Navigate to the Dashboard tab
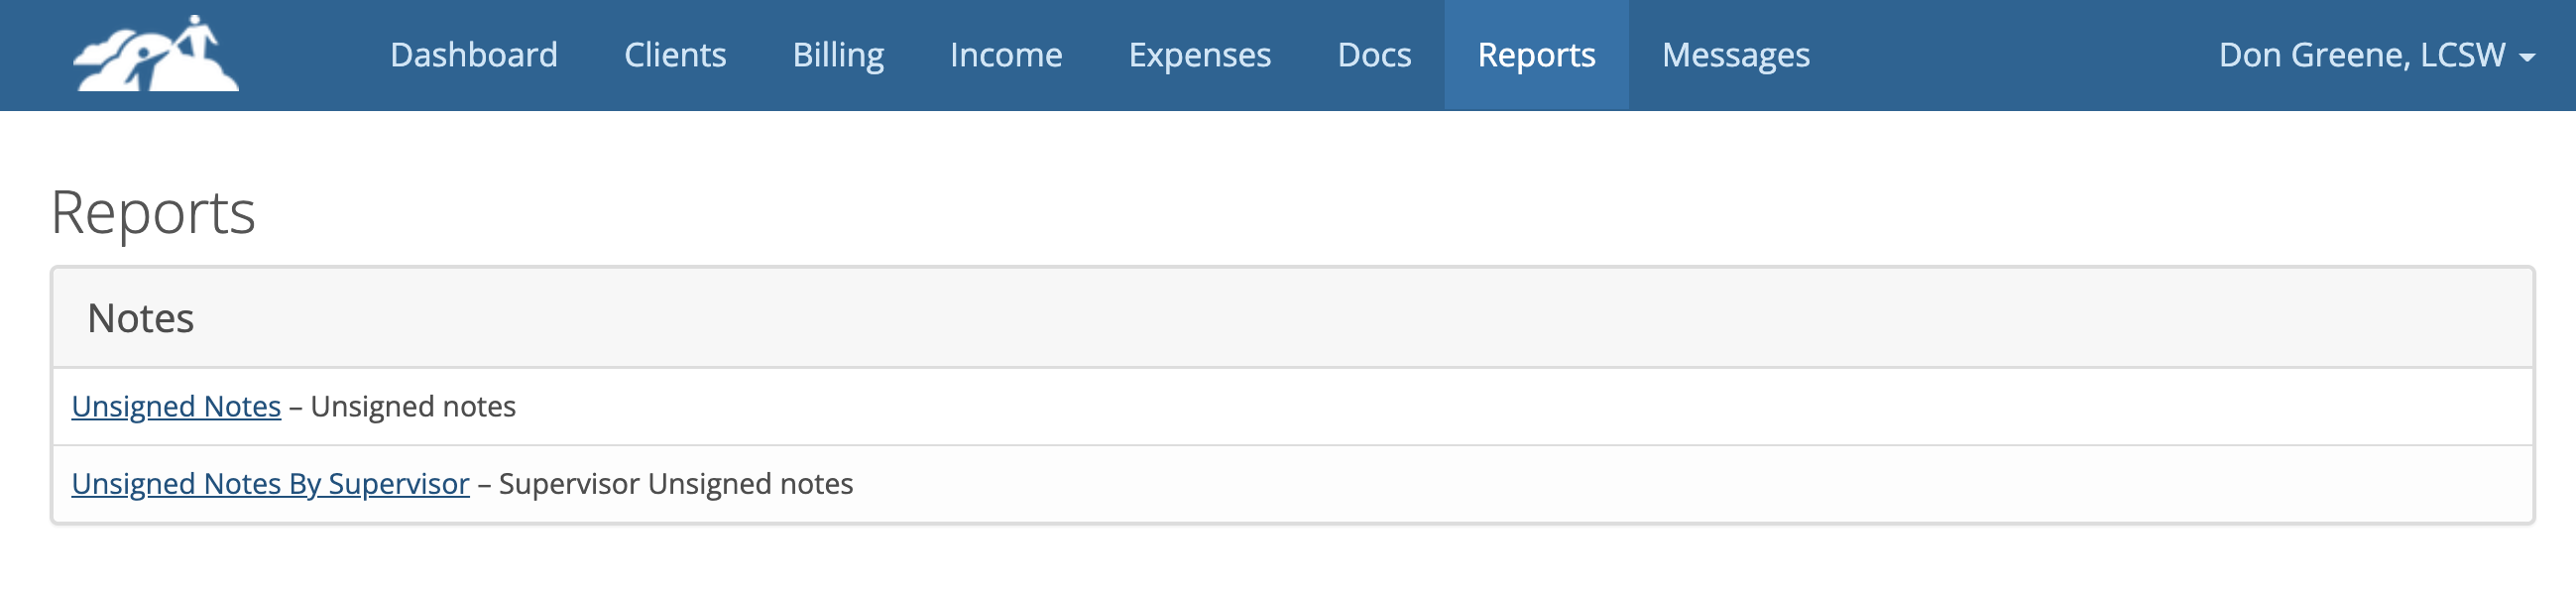 pos(474,55)
